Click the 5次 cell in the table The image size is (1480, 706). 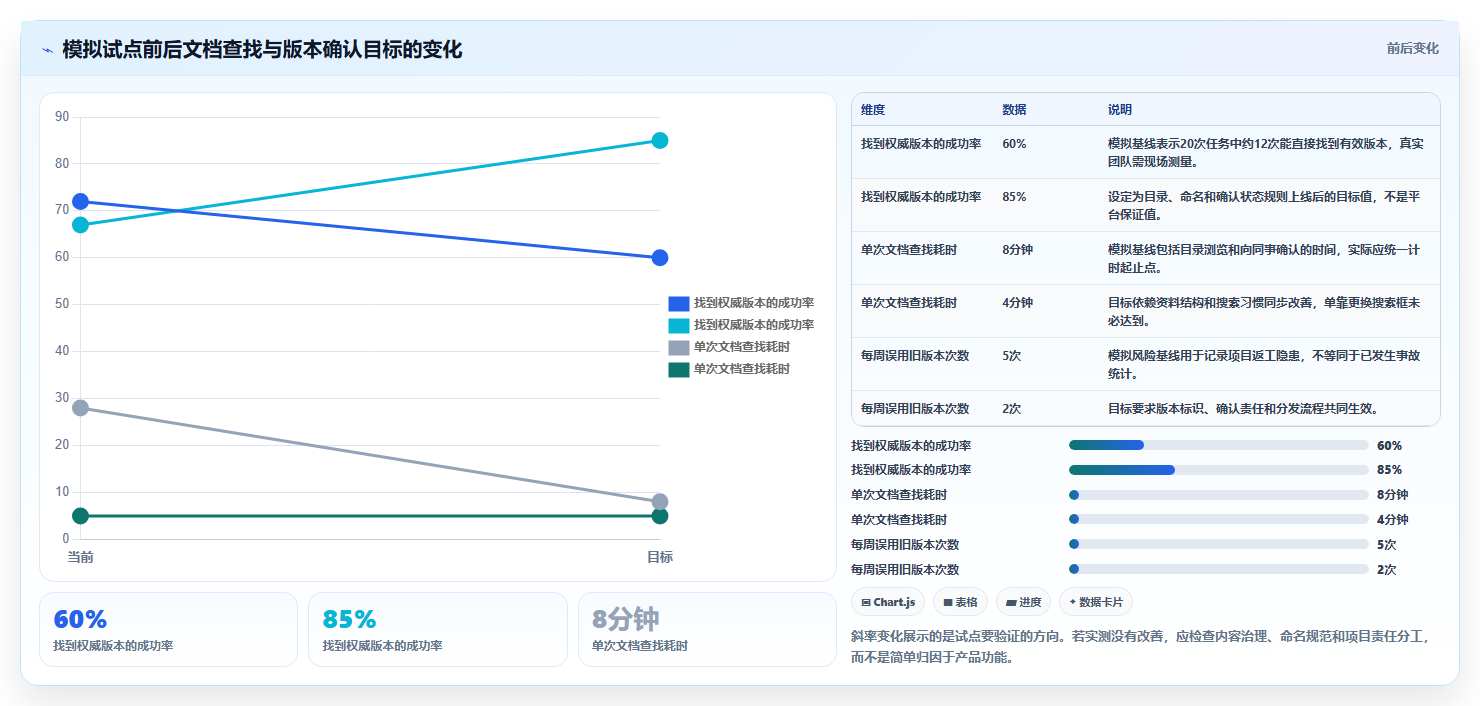pyautogui.click(x=1012, y=356)
